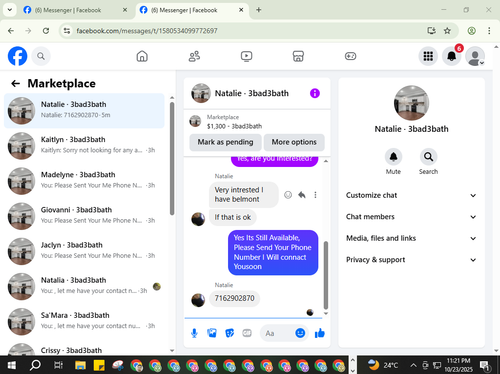Viewport: 500px width, 374px height.
Task: Choose a sticker icon
Action: click(230, 333)
